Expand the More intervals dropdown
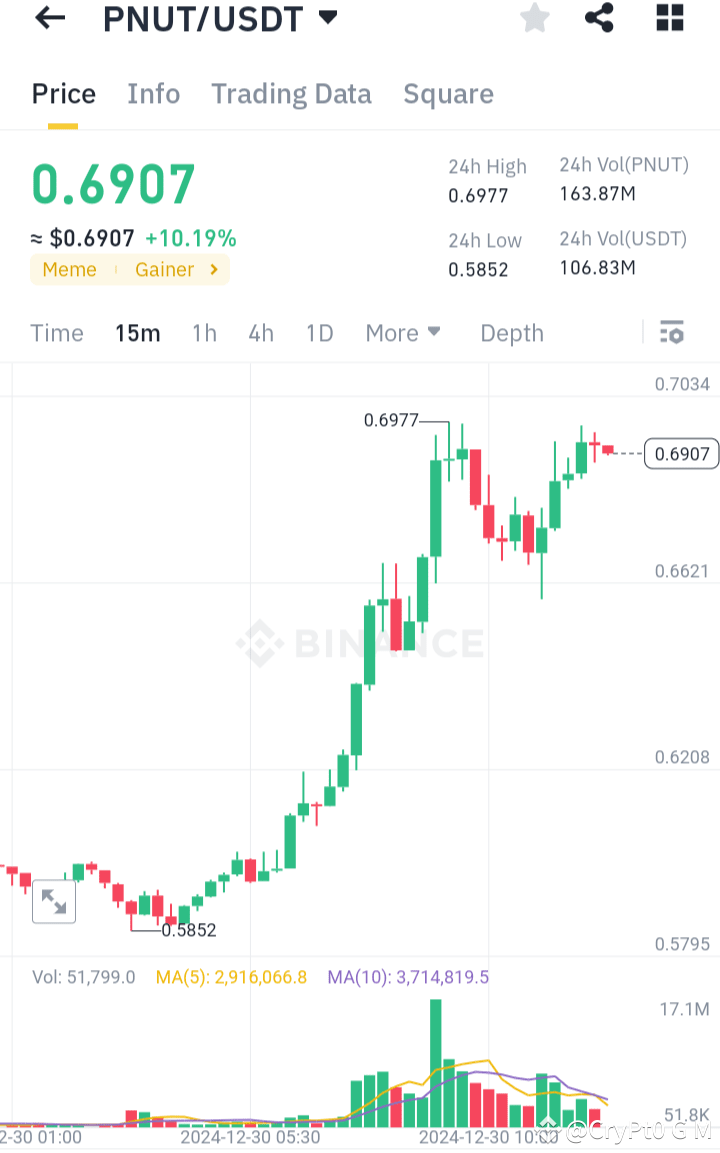Image resolution: width=720 pixels, height=1153 pixels. (403, 332)
